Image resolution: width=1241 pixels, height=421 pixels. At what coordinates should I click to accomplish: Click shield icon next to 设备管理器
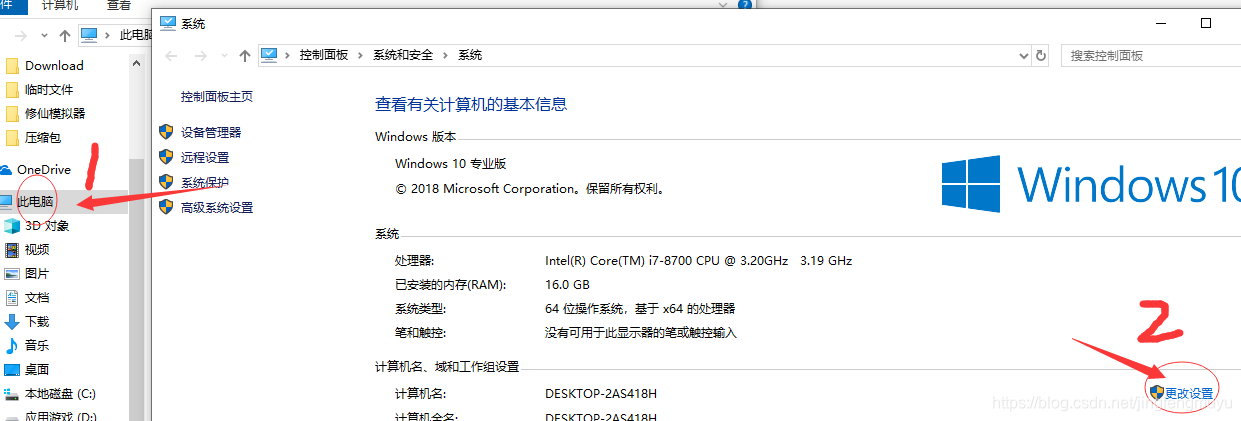[x=166, y=132]
